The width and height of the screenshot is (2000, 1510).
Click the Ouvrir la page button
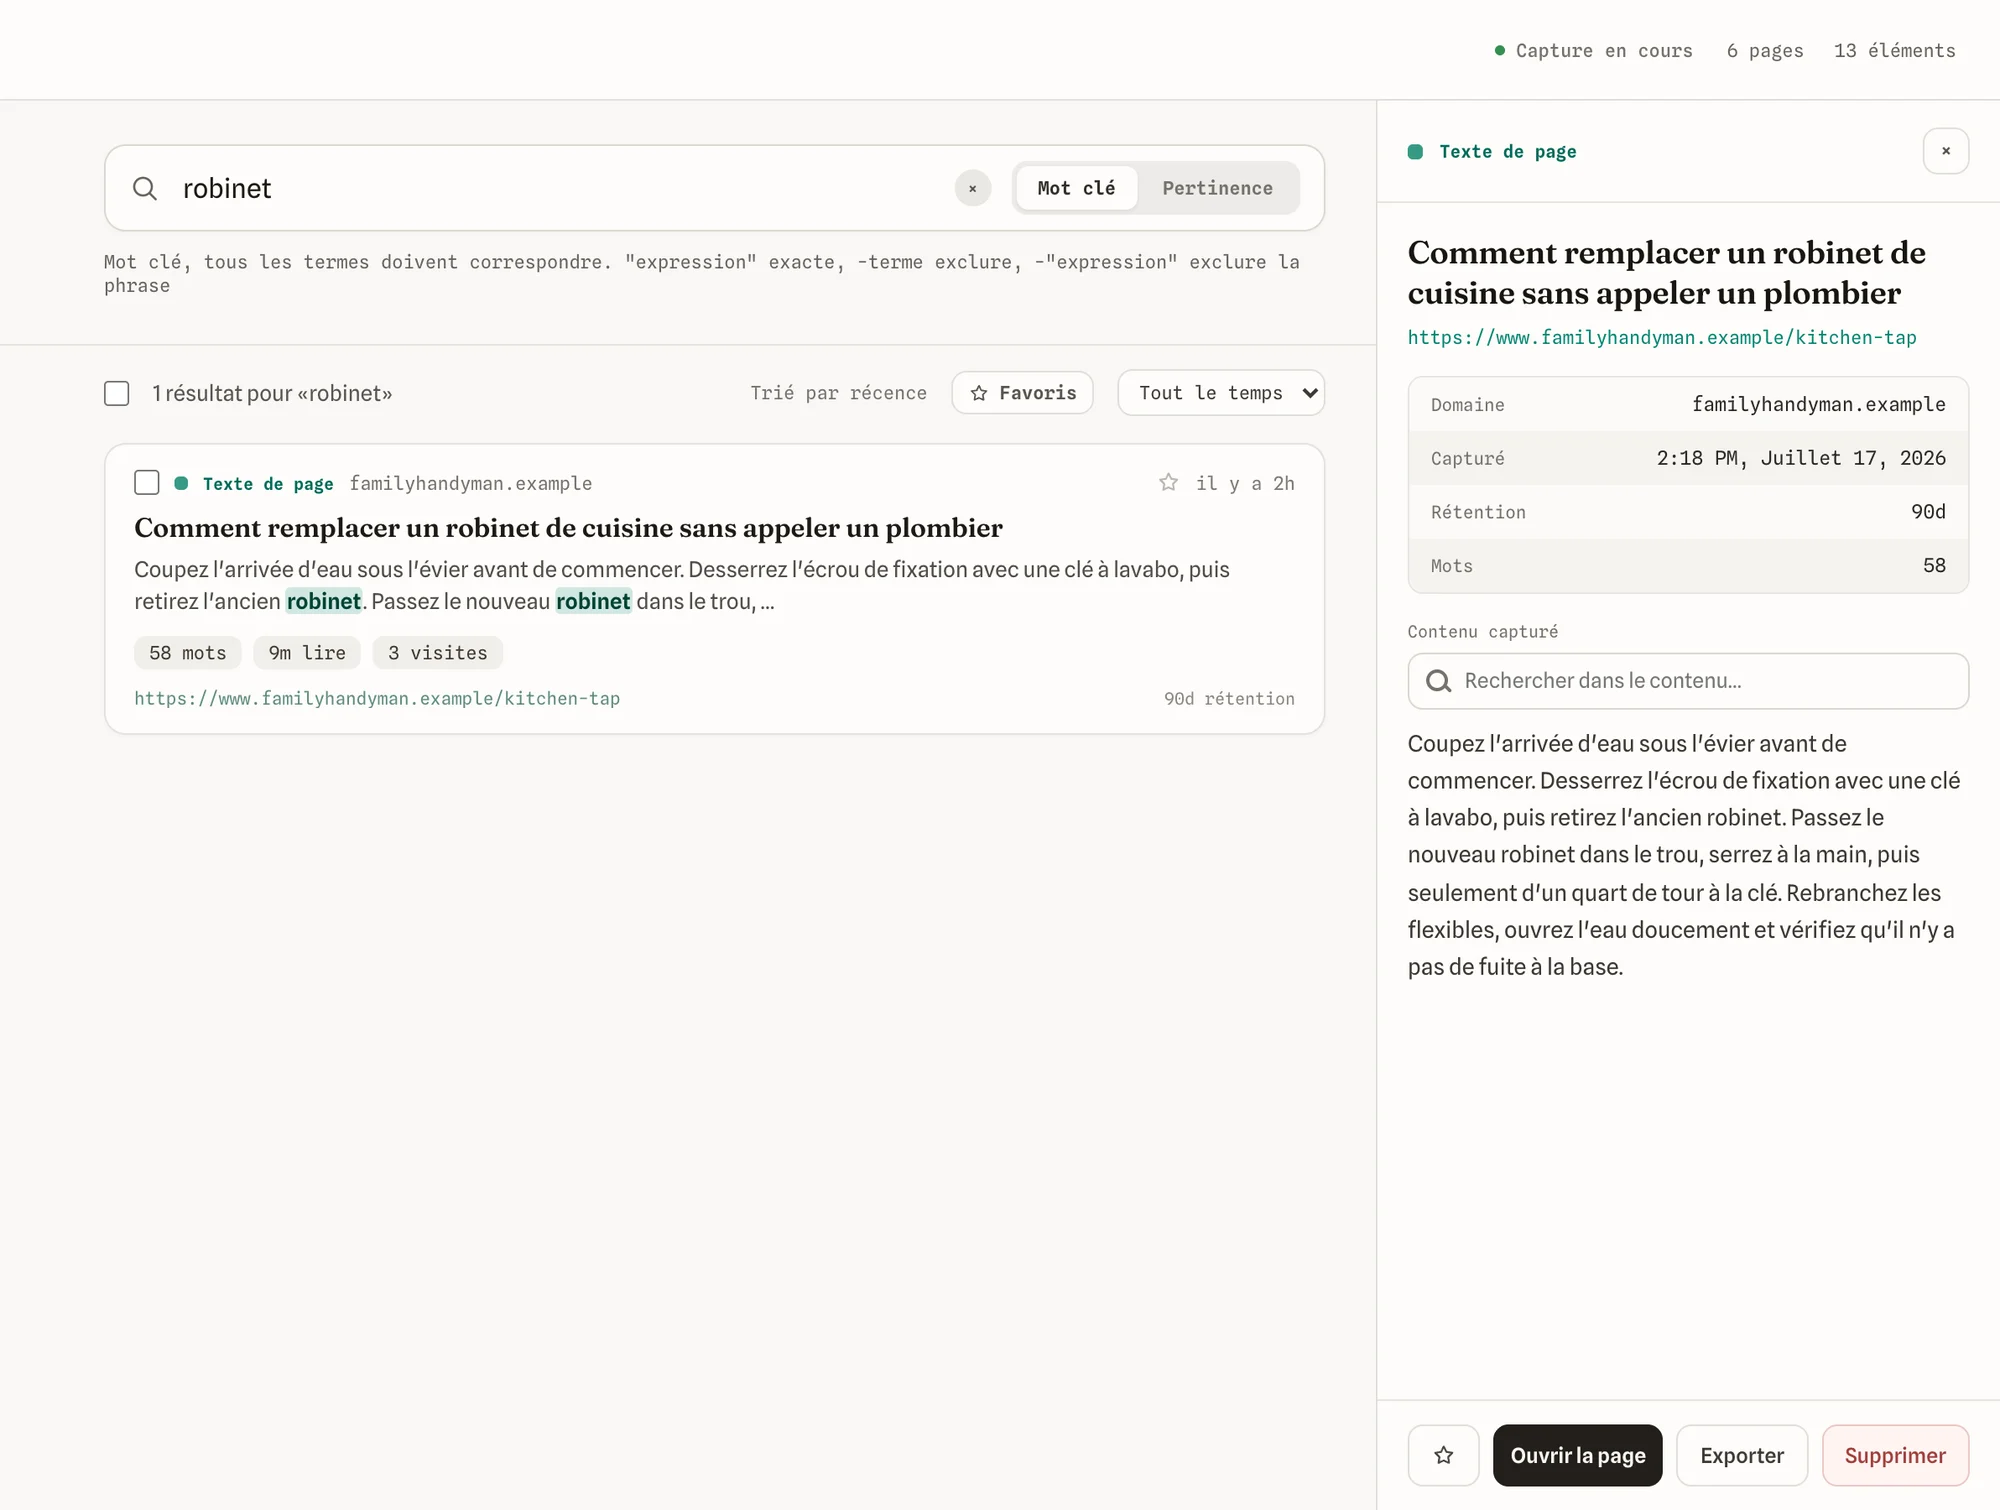(x=1577, y=1455)
